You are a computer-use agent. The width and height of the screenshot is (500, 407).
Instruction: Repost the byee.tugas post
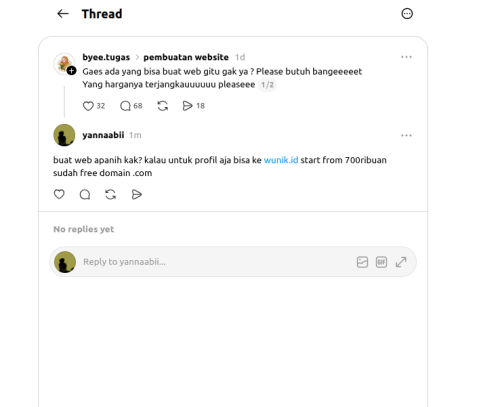pos(163,106)
